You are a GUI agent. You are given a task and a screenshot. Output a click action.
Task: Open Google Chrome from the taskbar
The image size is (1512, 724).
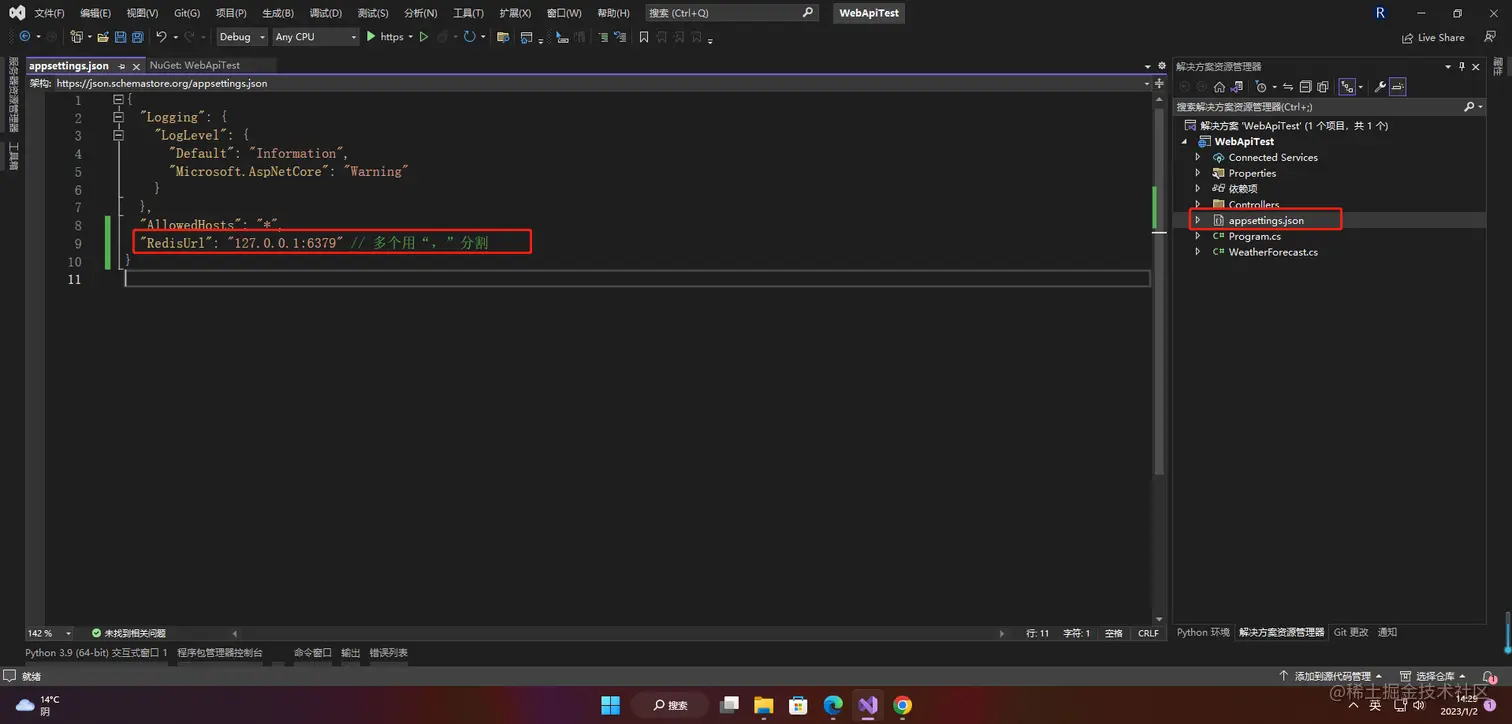coord(902,705)
